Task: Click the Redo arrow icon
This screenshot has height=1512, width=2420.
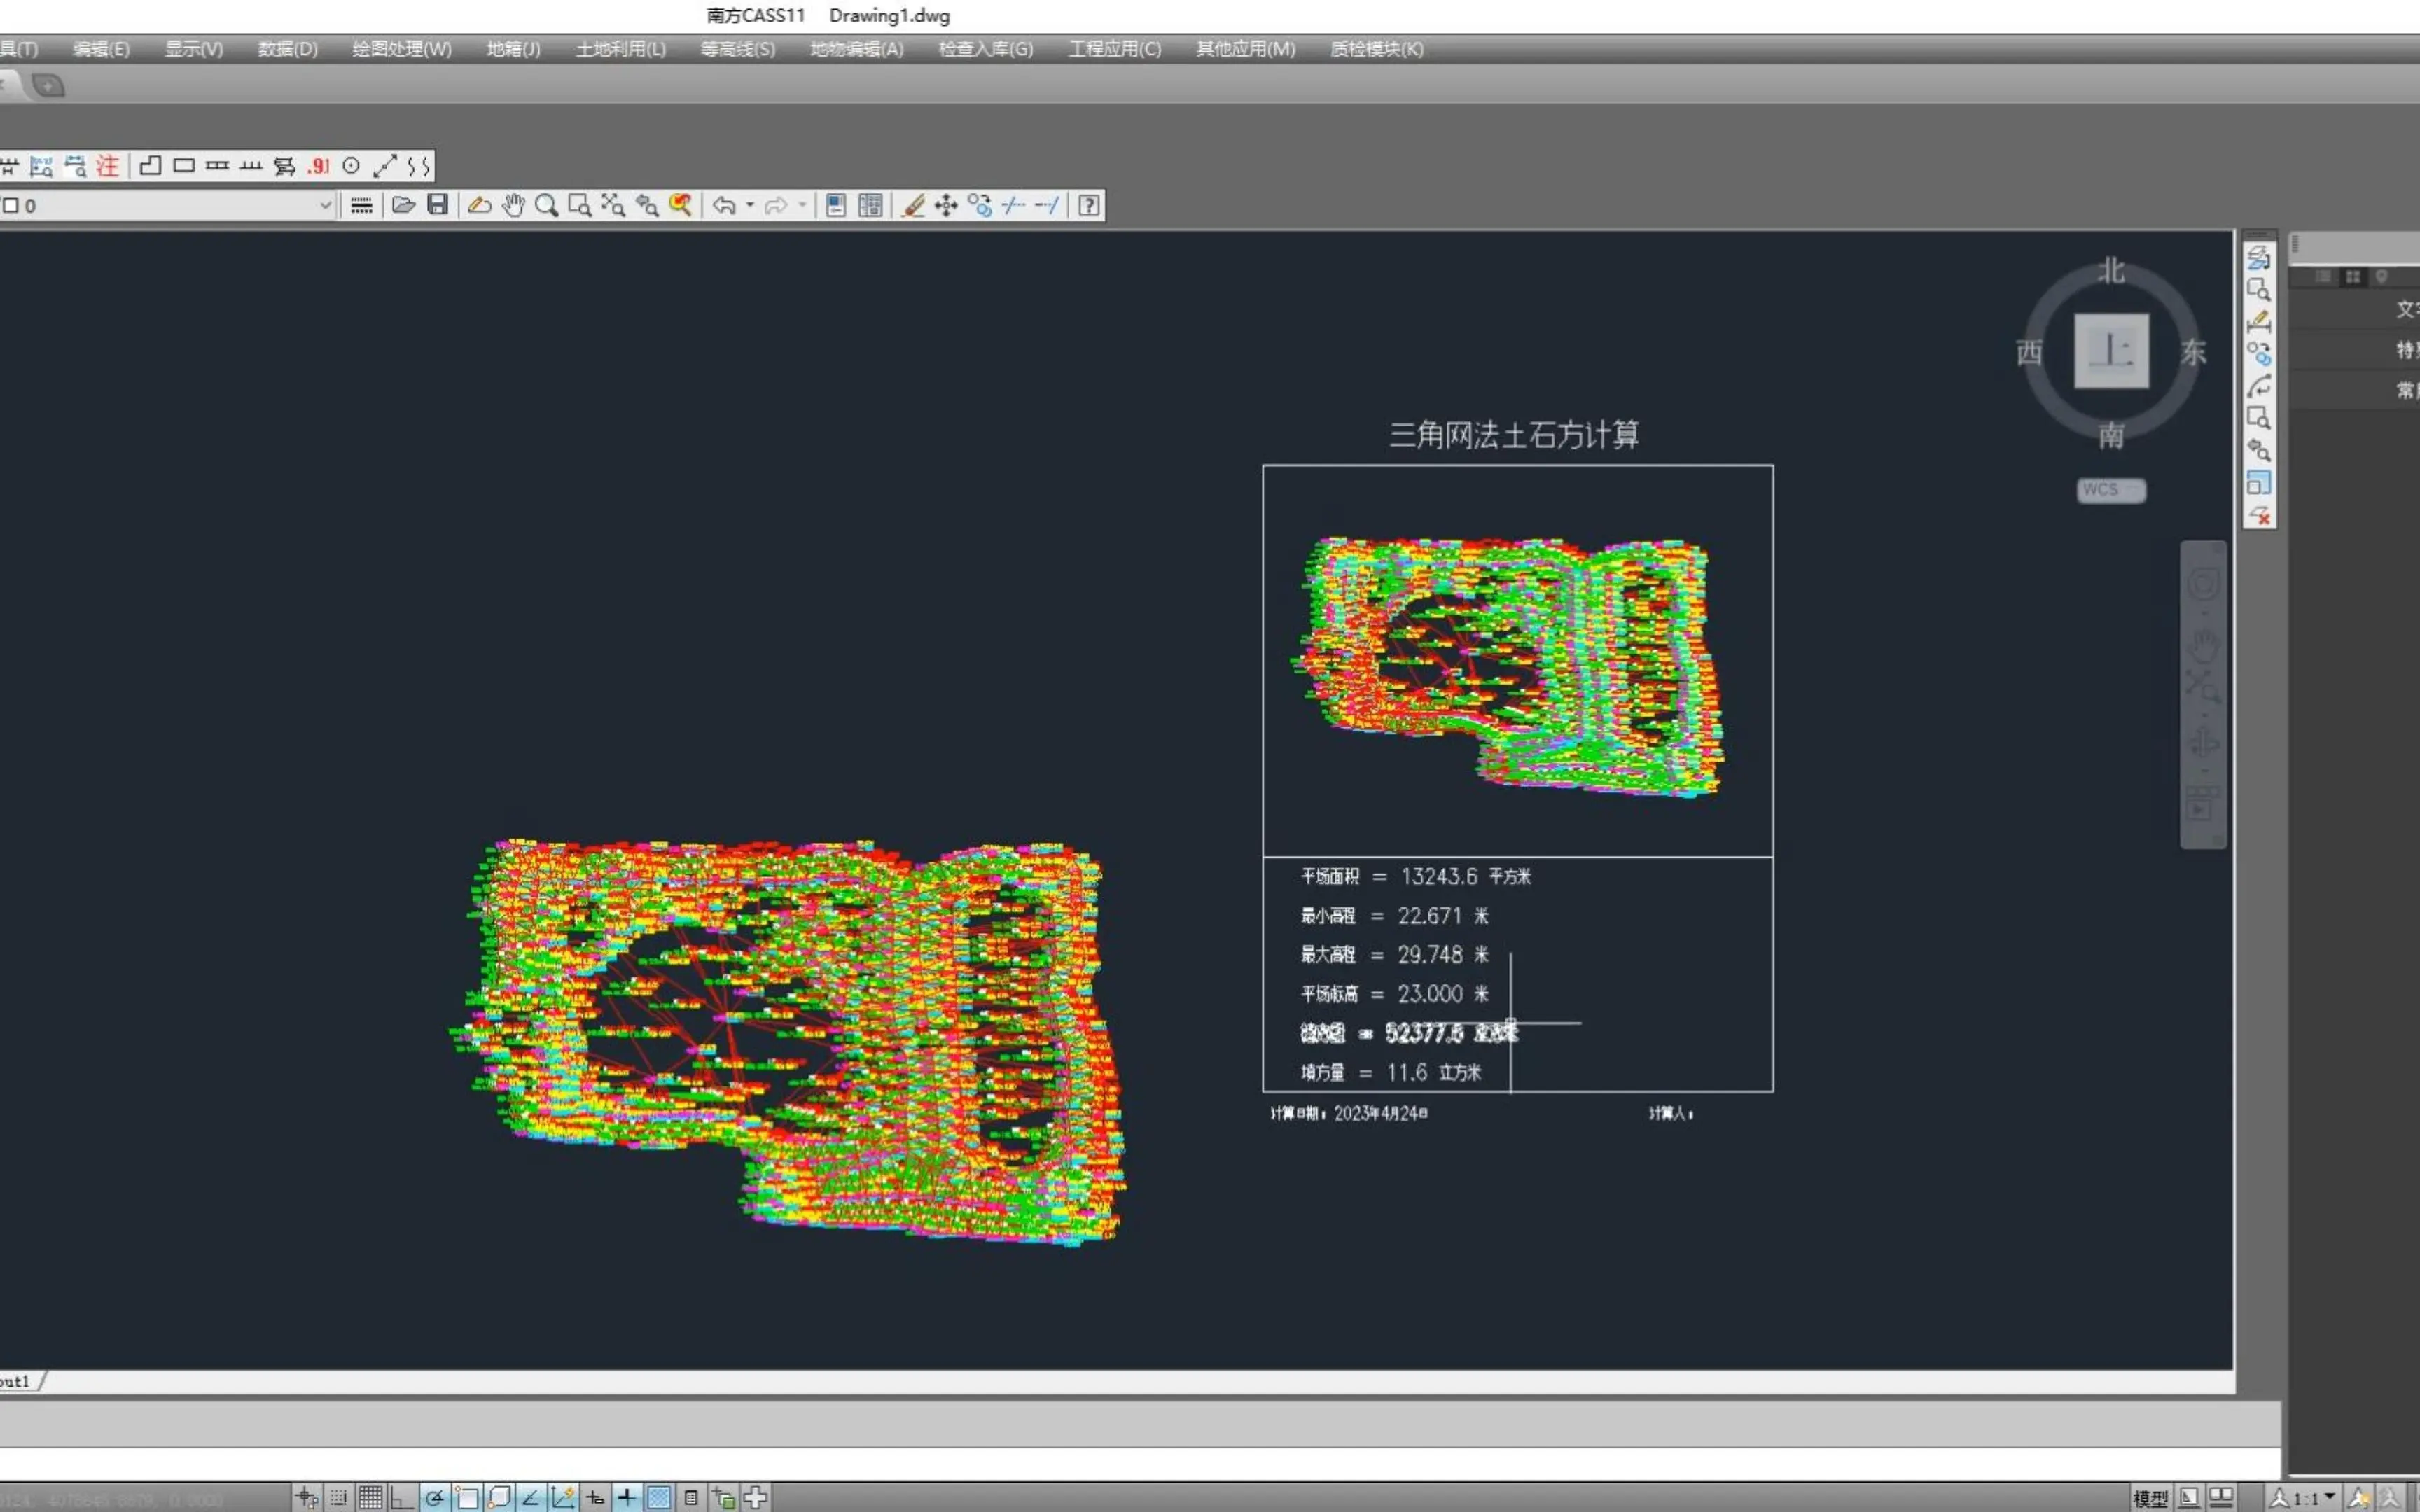Action: point(775,205)
